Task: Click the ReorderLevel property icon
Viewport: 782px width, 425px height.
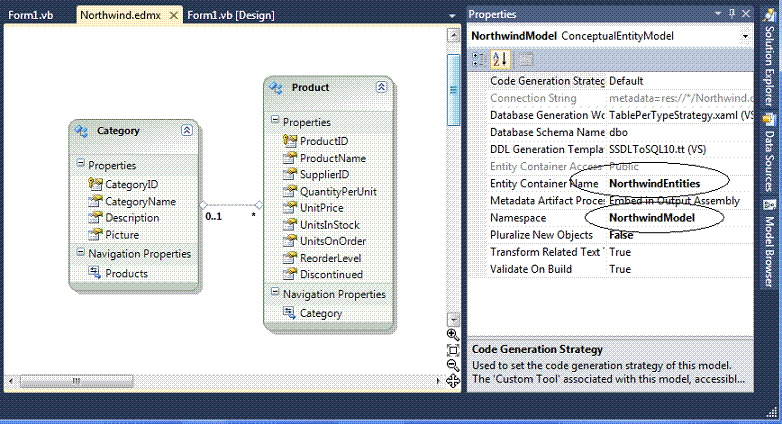Action: [290, 258]
